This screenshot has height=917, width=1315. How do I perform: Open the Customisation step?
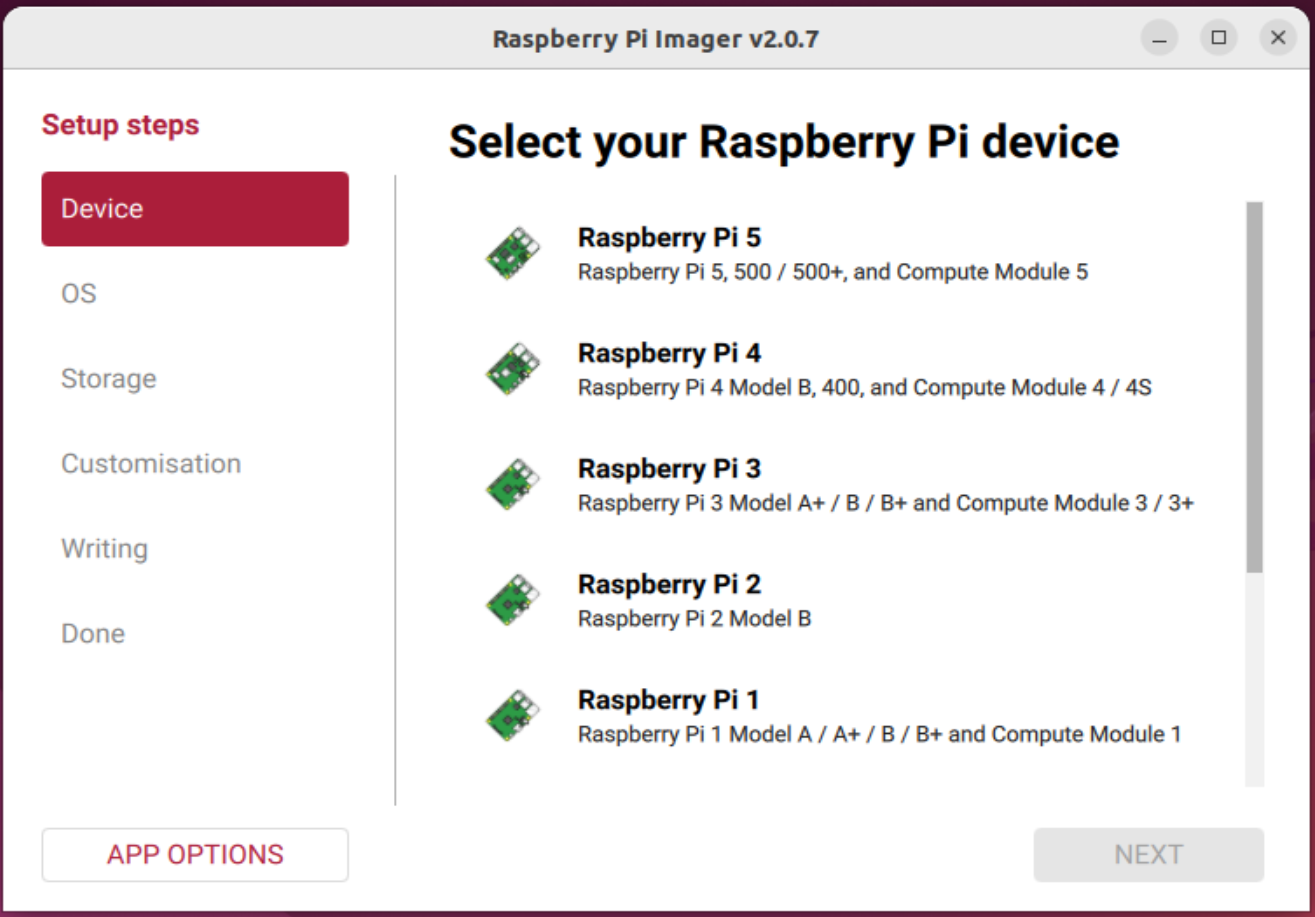click(151, 464)
